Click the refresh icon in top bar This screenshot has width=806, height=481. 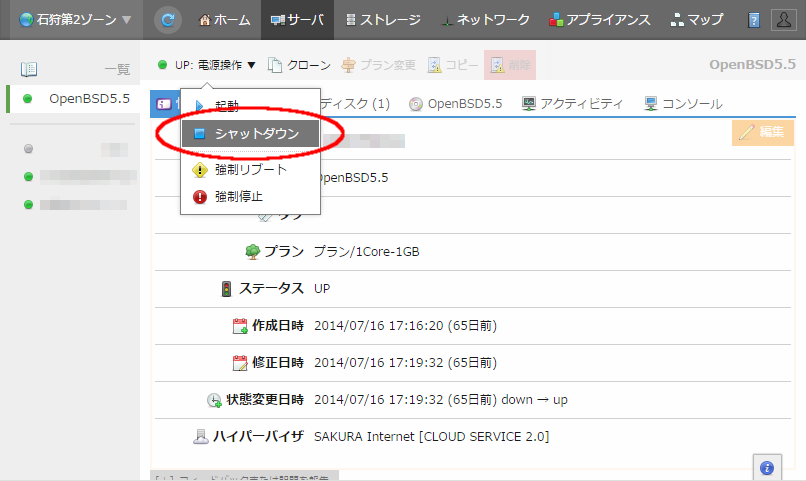tap(169, 19)
